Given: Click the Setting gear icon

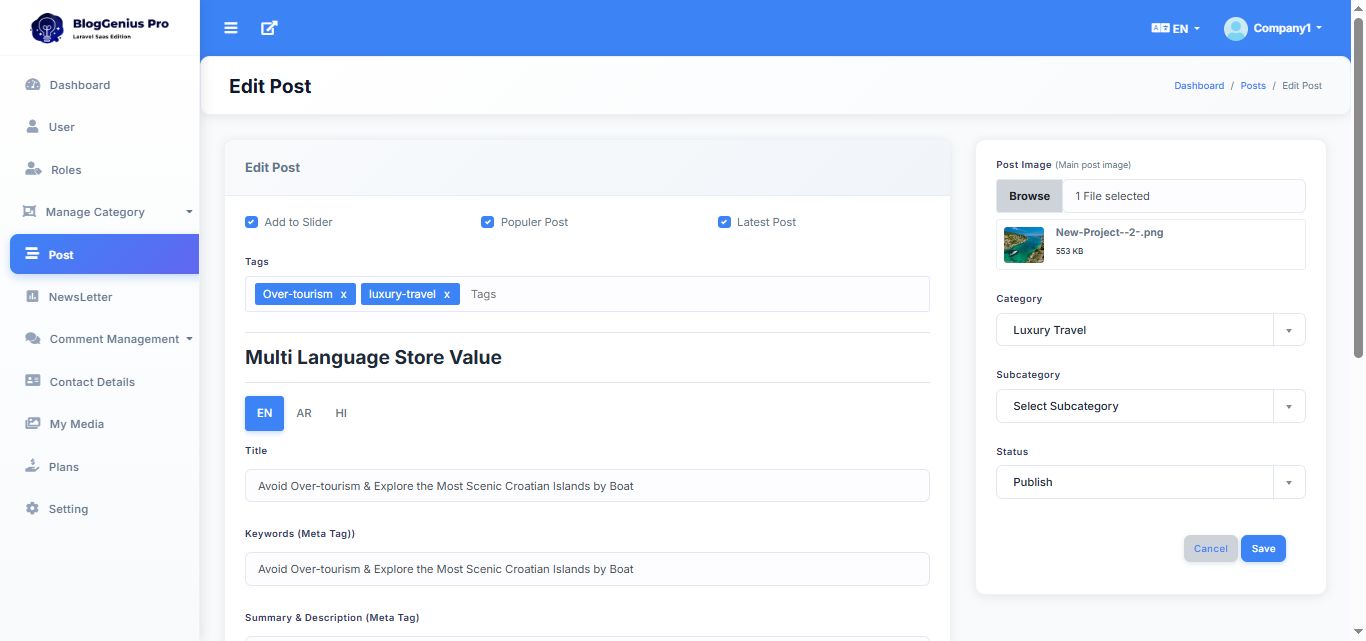Looking at the screenshot, I should click(32, 509).
